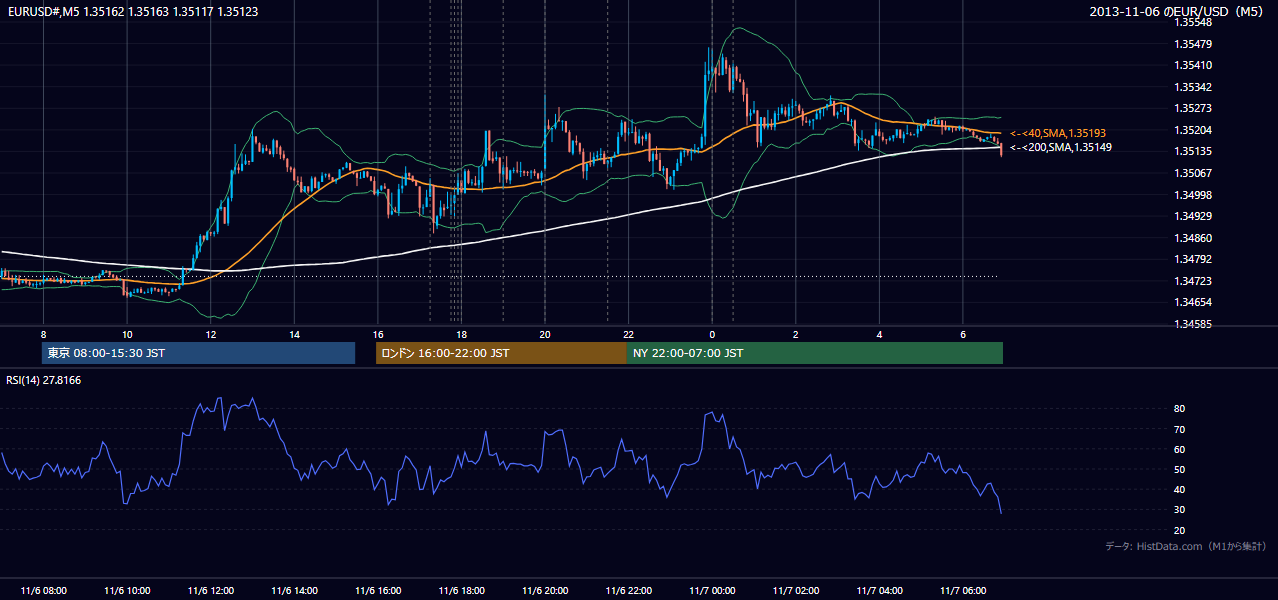
Task: Click price level 1.34929 on axis
Action: [1193, 216]
